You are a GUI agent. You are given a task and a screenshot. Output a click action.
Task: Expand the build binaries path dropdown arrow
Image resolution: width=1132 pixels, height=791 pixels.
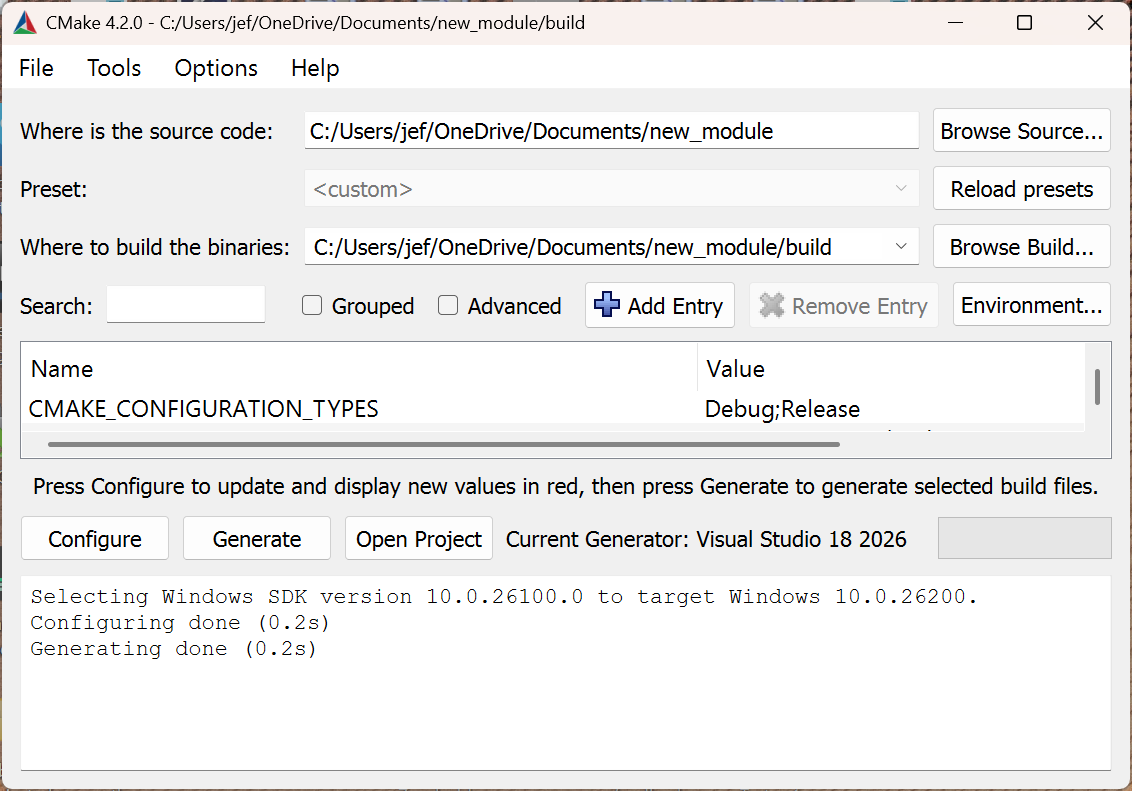(x=901, y=246)
